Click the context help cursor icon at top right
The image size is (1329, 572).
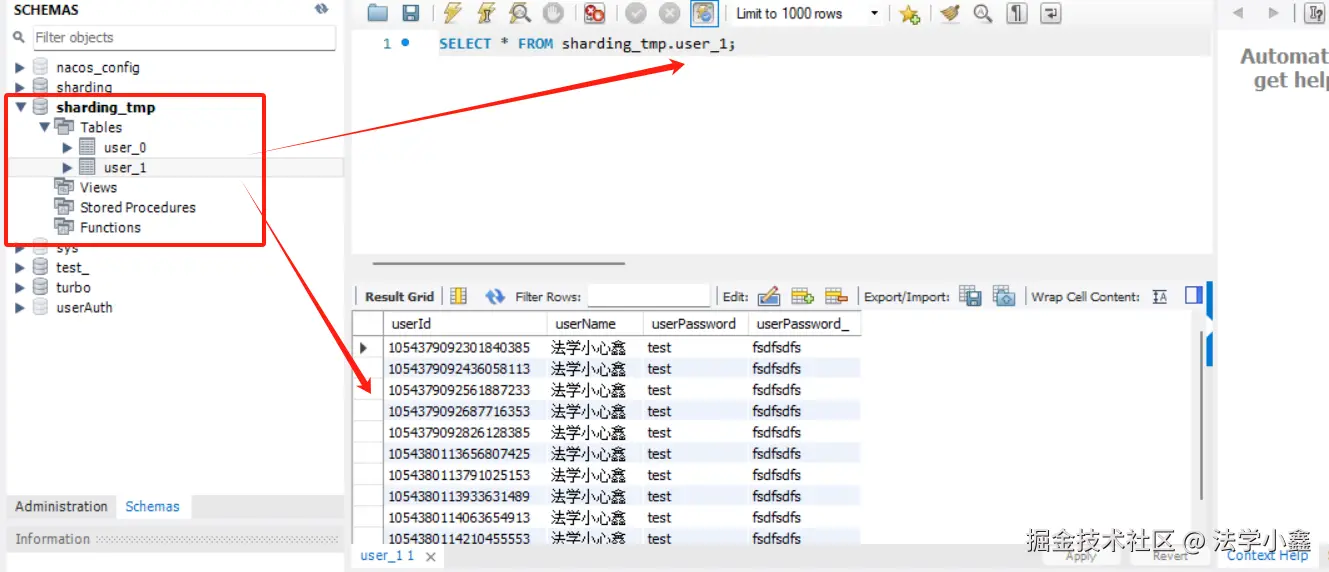[x=1315, y=13]
